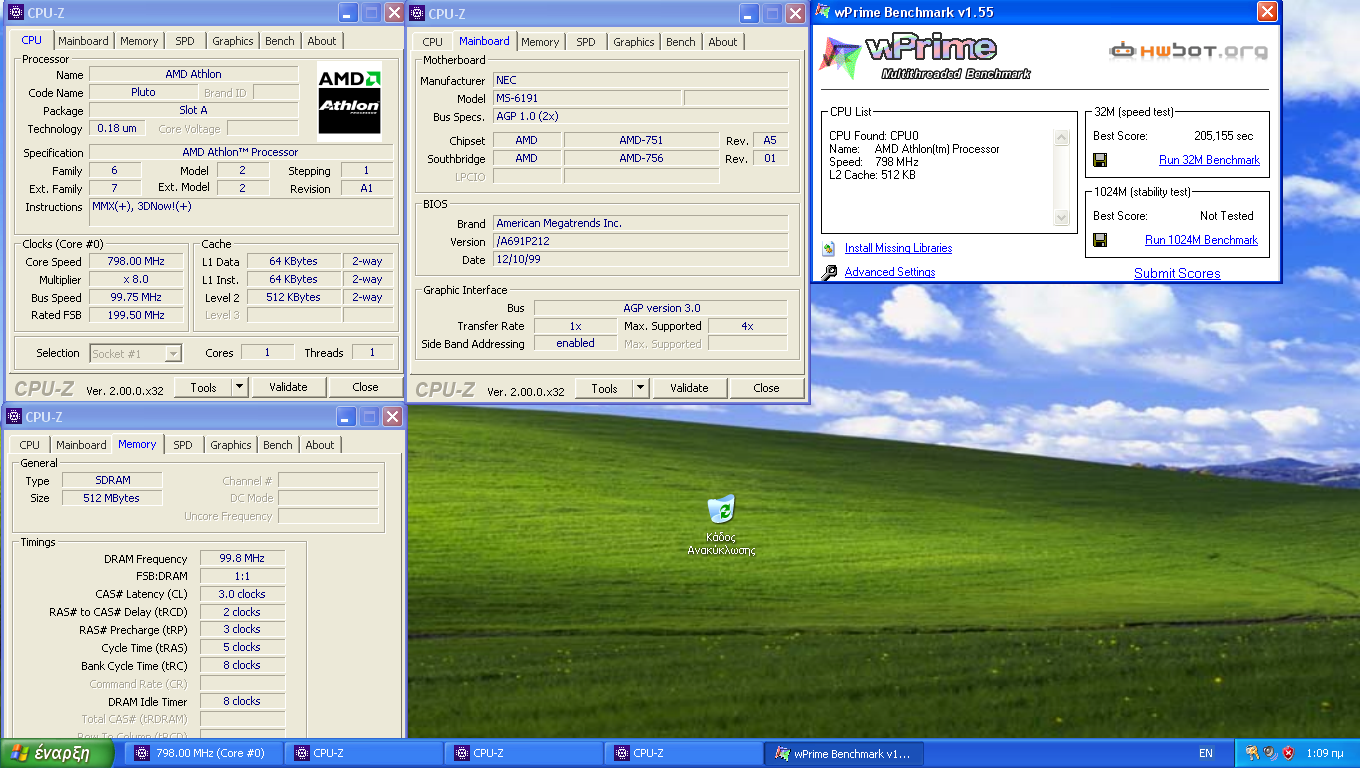
Task: Open the Graphics tab in the Memory window
Action: tap(231, 445)
